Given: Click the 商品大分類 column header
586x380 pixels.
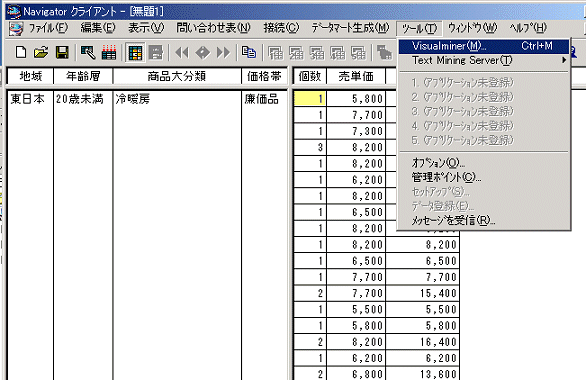Looking at the screenshot, I should 177,76.
